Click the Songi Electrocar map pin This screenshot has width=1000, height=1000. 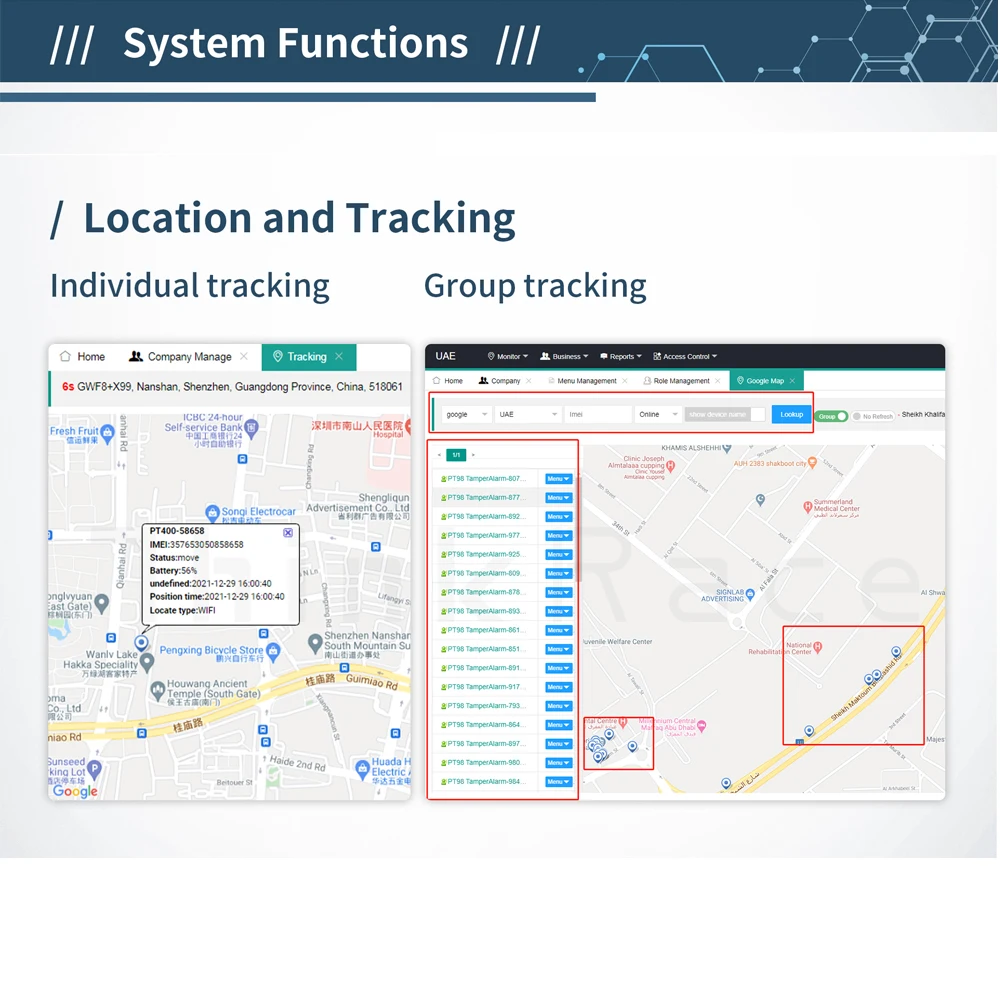212,512
